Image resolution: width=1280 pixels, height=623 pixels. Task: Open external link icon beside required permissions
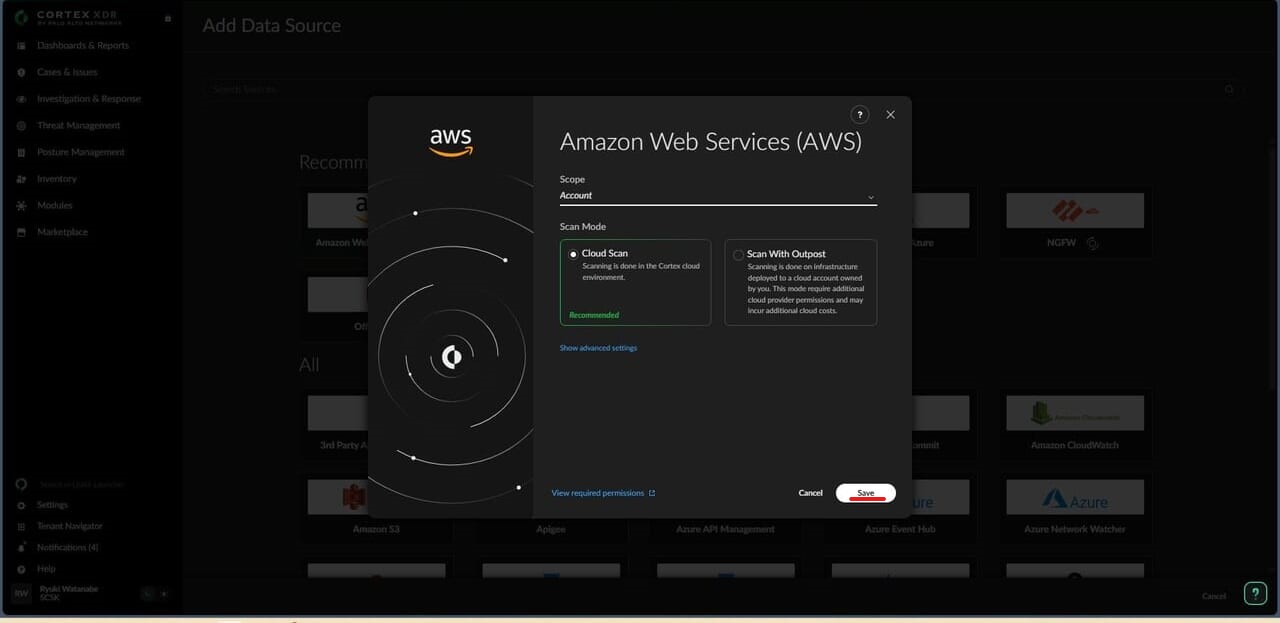(x=652, y=493)
